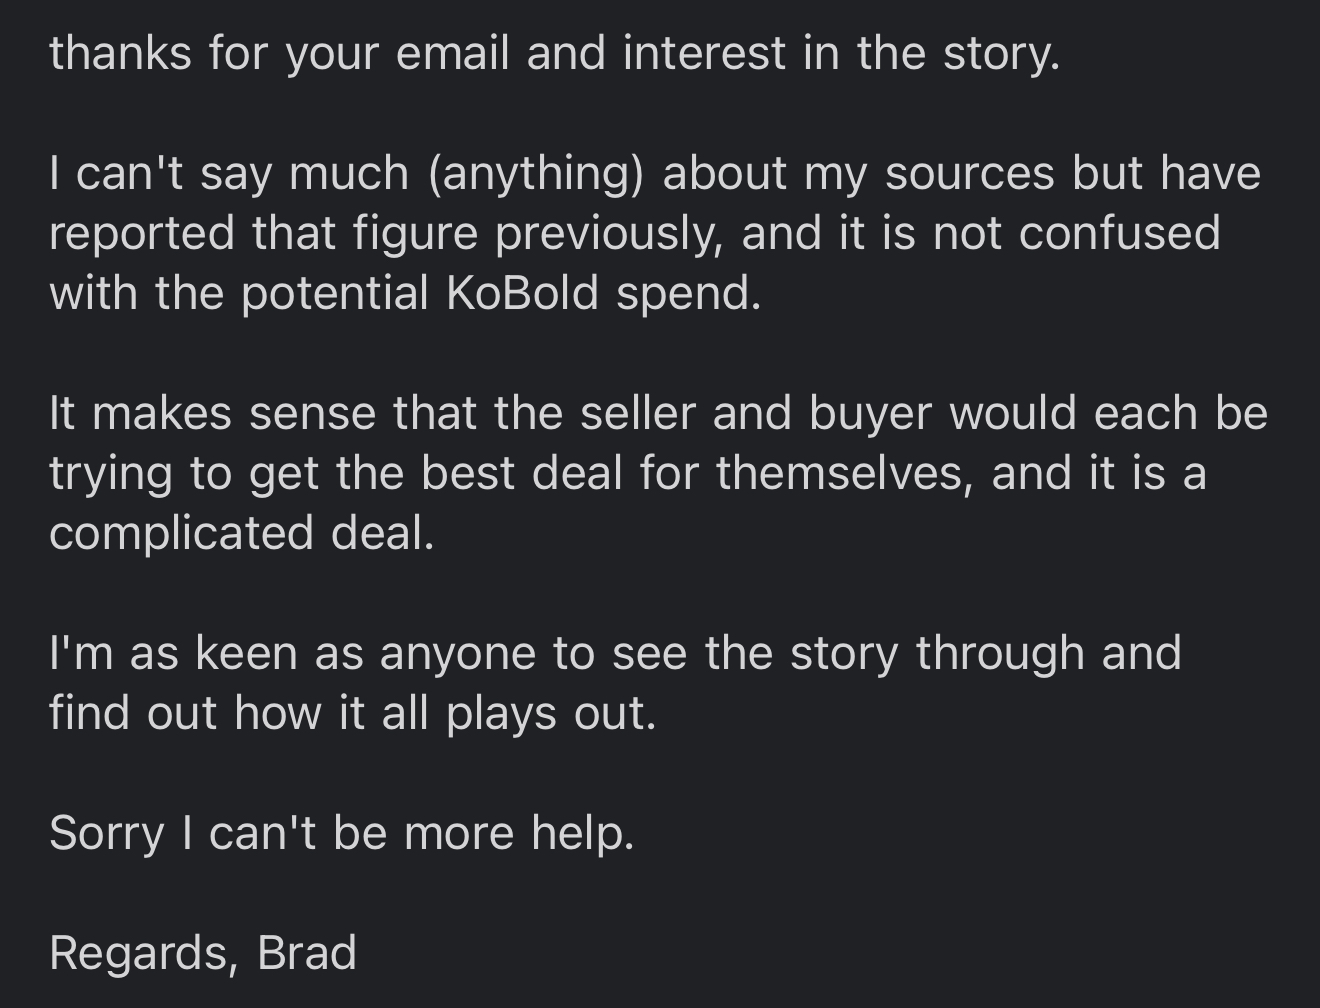Click the word "potential" before KoBold
The height and width of the screenshot is (1008, 1320).
pyautogui.click(x=335, y=293)
